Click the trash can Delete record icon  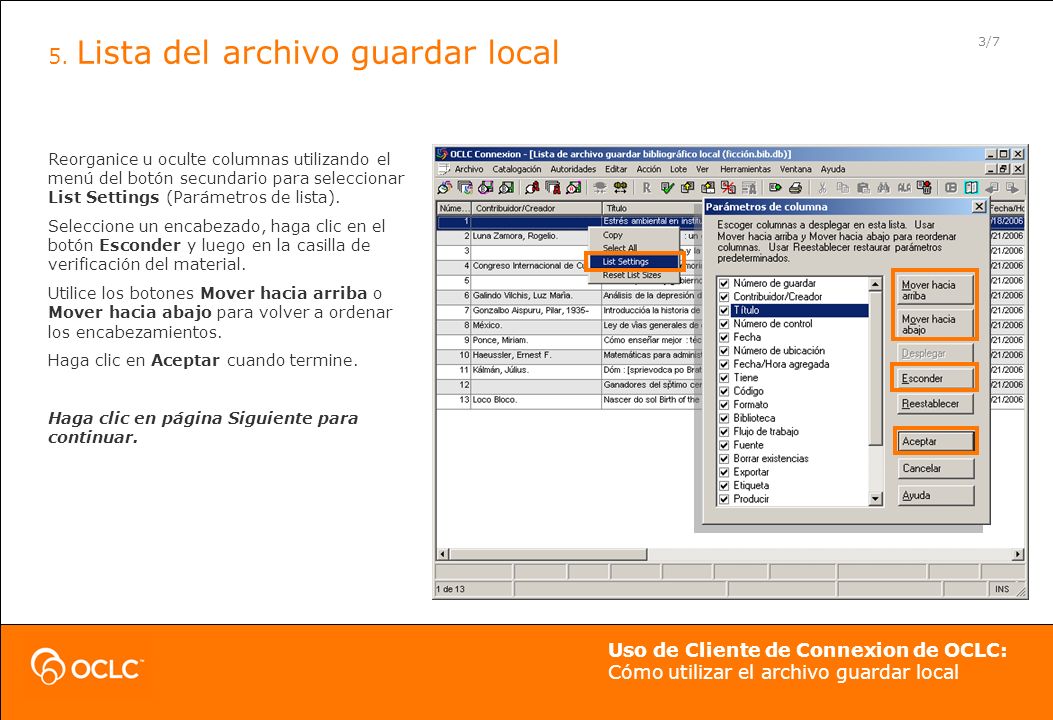925,187
